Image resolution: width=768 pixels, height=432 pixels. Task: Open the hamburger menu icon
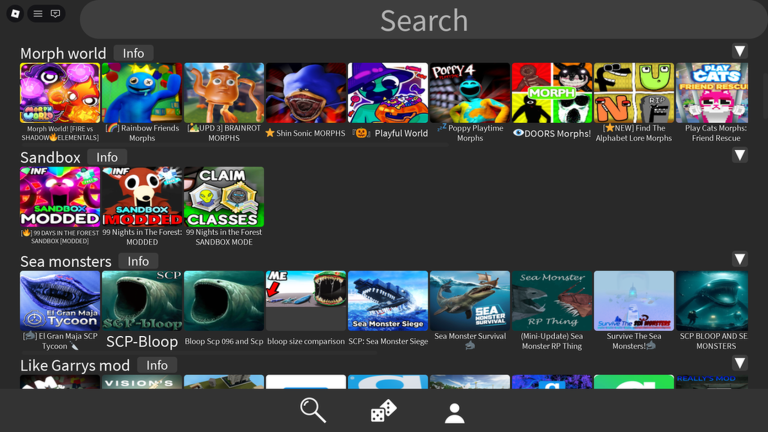(x=38, y=14)
